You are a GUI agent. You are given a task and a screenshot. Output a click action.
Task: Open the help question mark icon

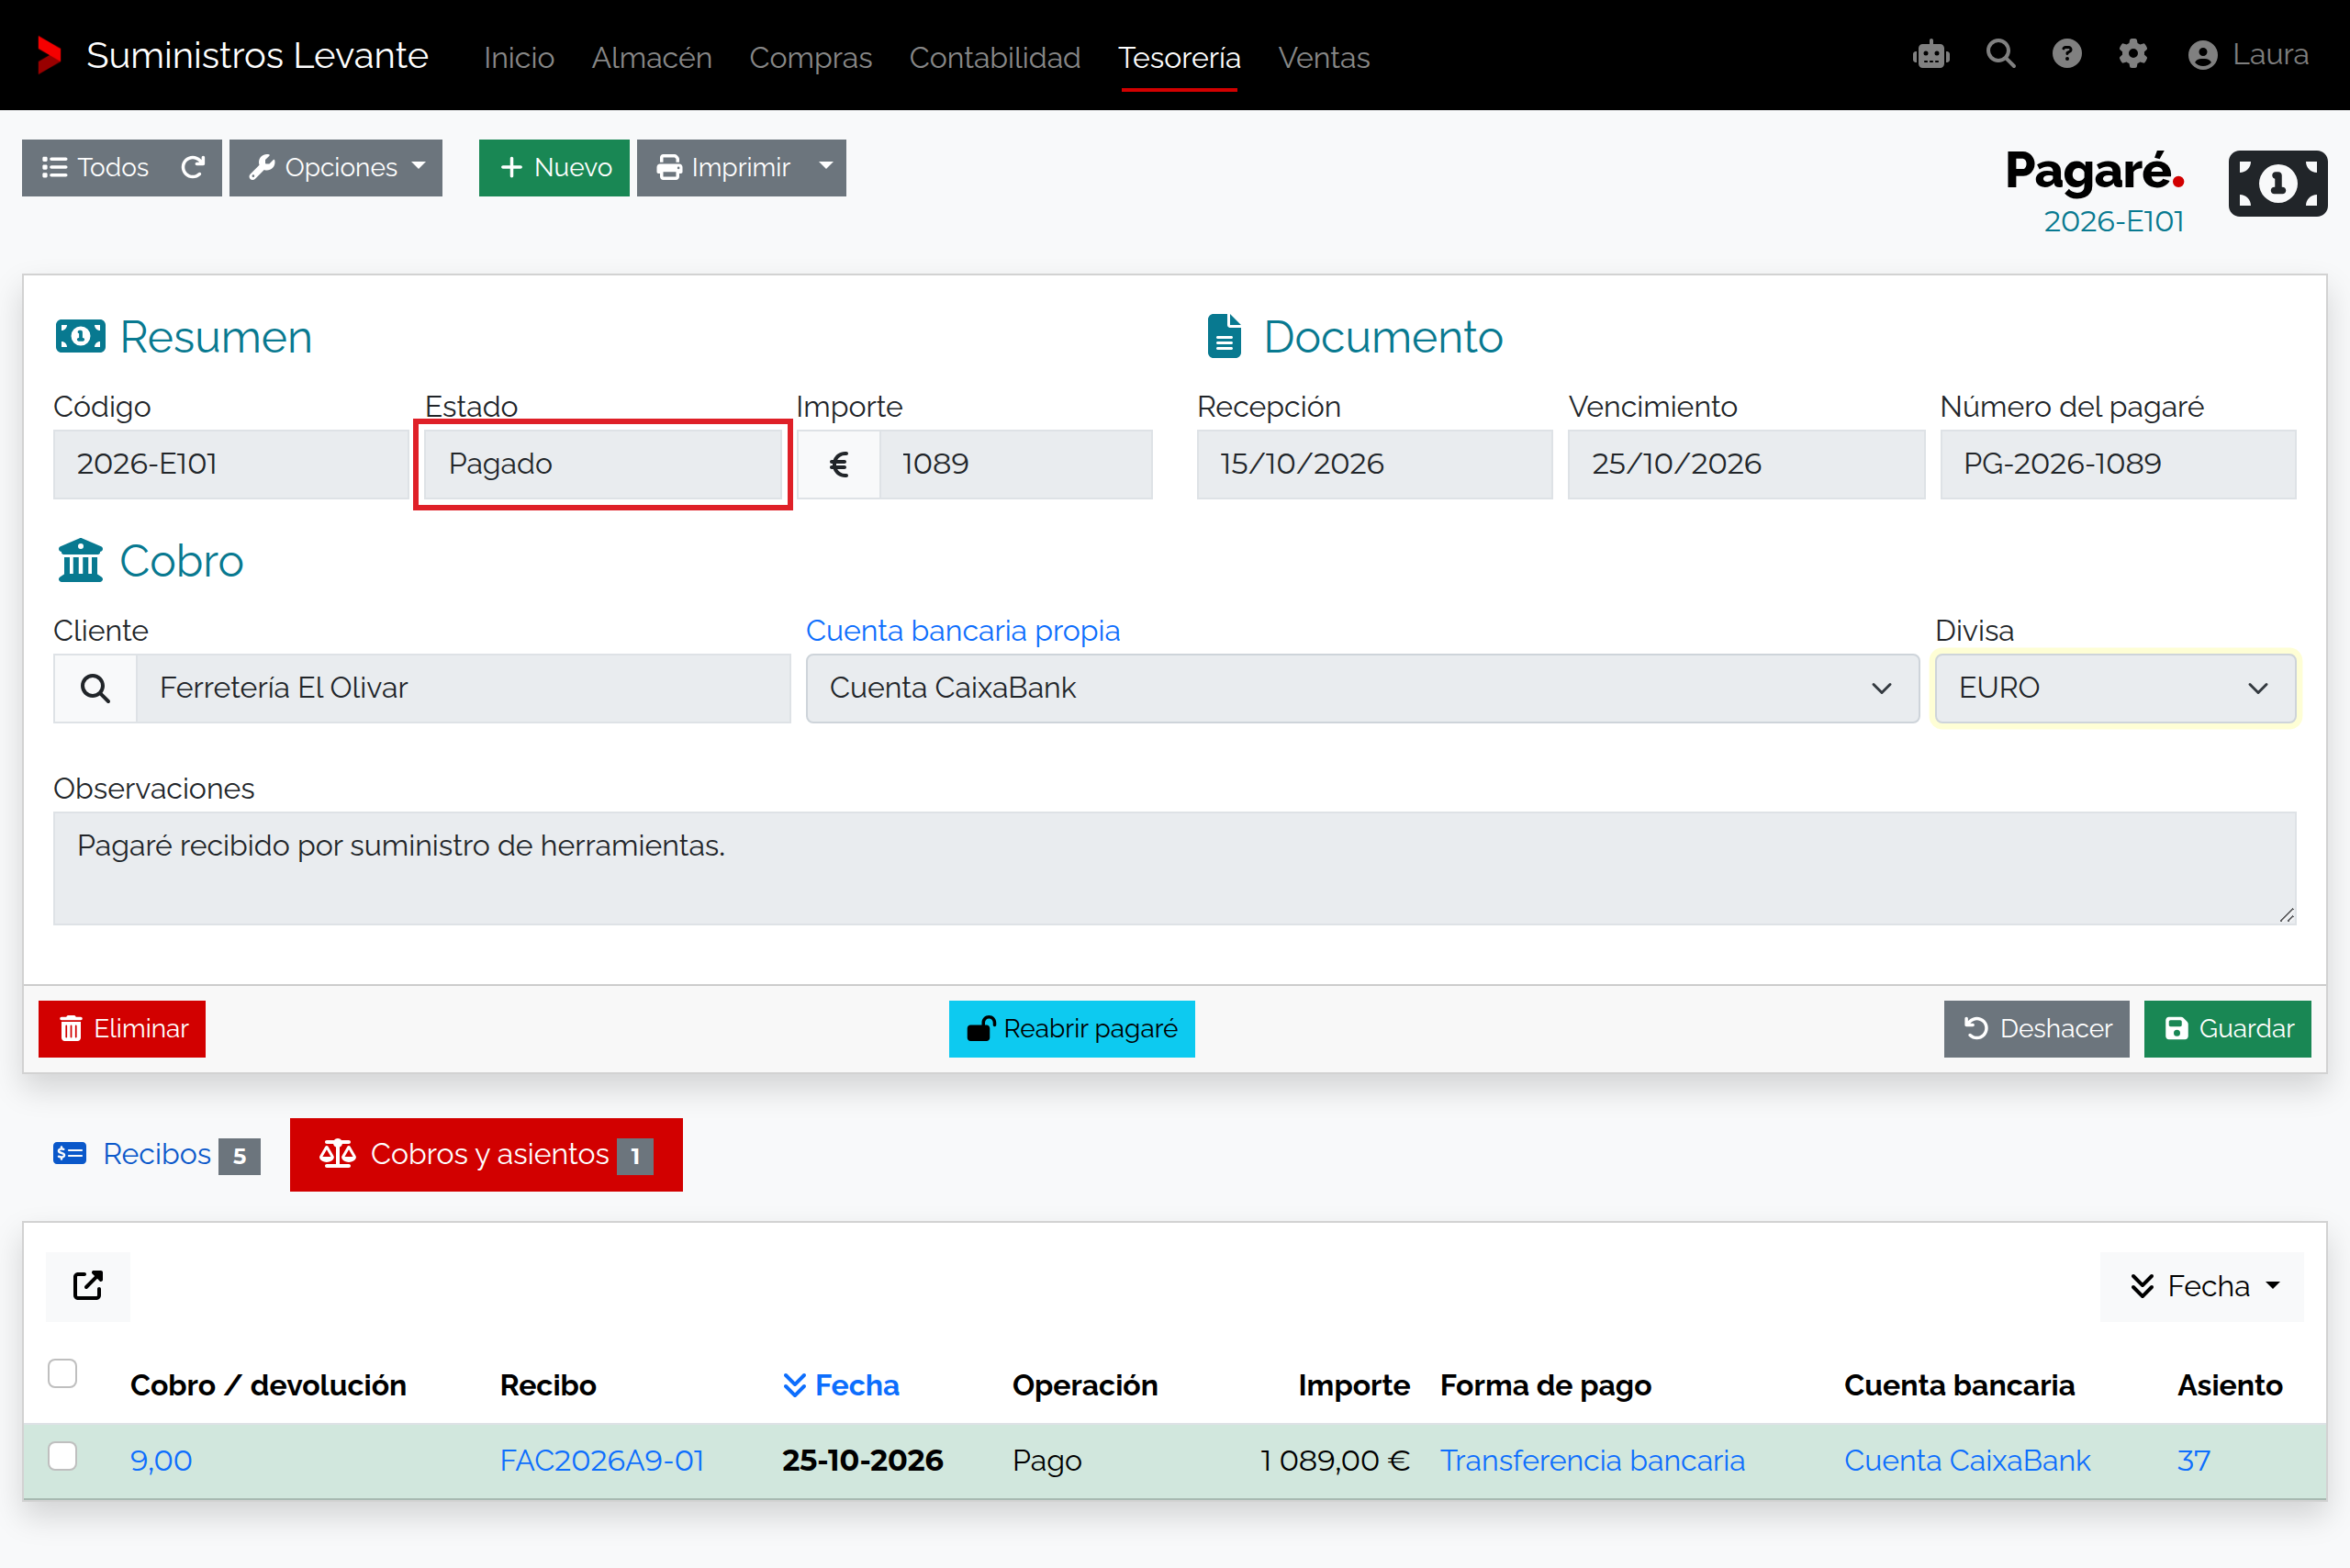pyautogui.click(x=2066, y=54)
